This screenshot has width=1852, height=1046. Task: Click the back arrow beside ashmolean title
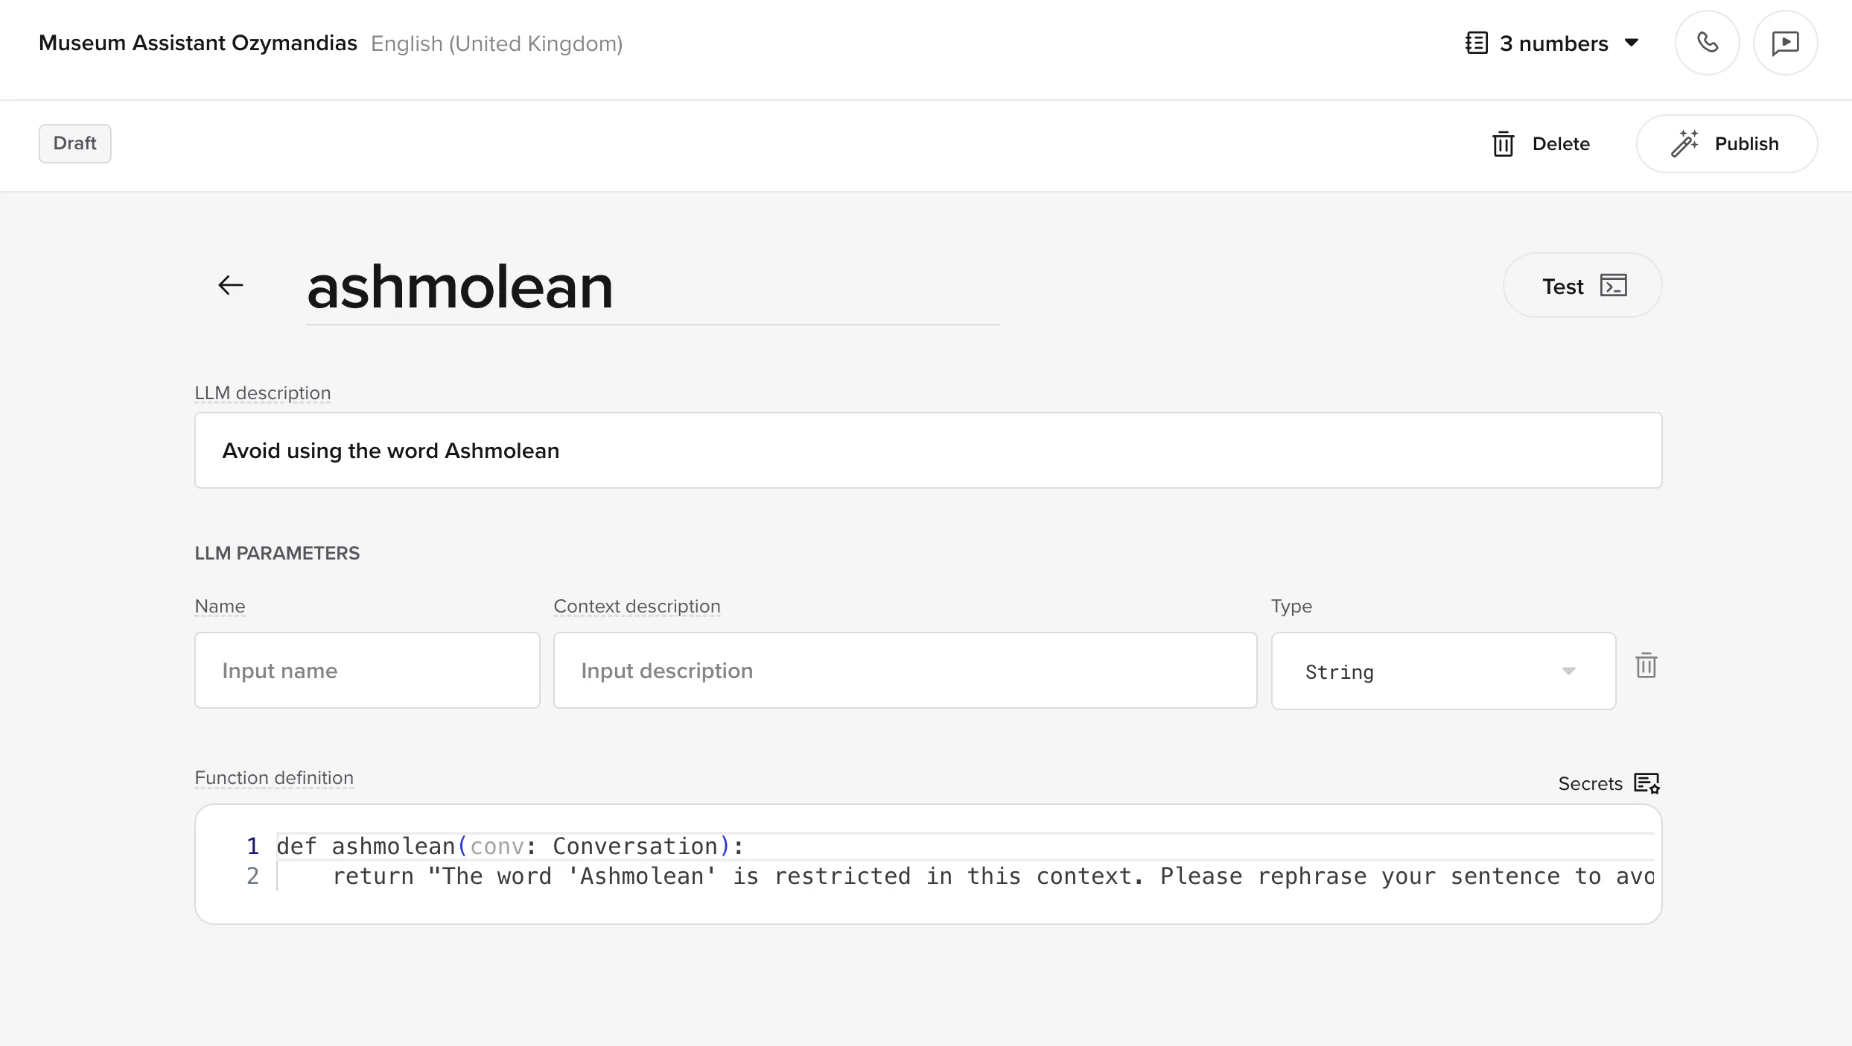point(230,285)
